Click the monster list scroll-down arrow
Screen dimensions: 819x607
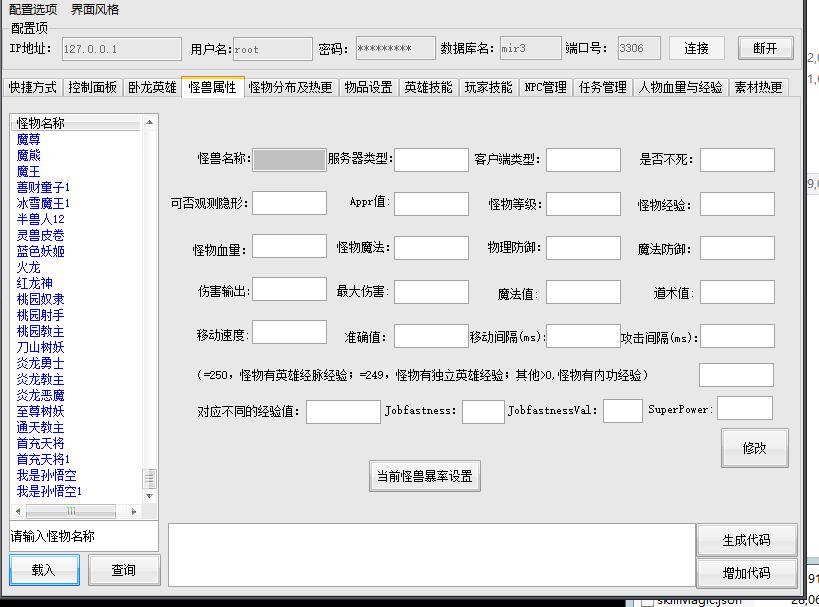(150, 496)
